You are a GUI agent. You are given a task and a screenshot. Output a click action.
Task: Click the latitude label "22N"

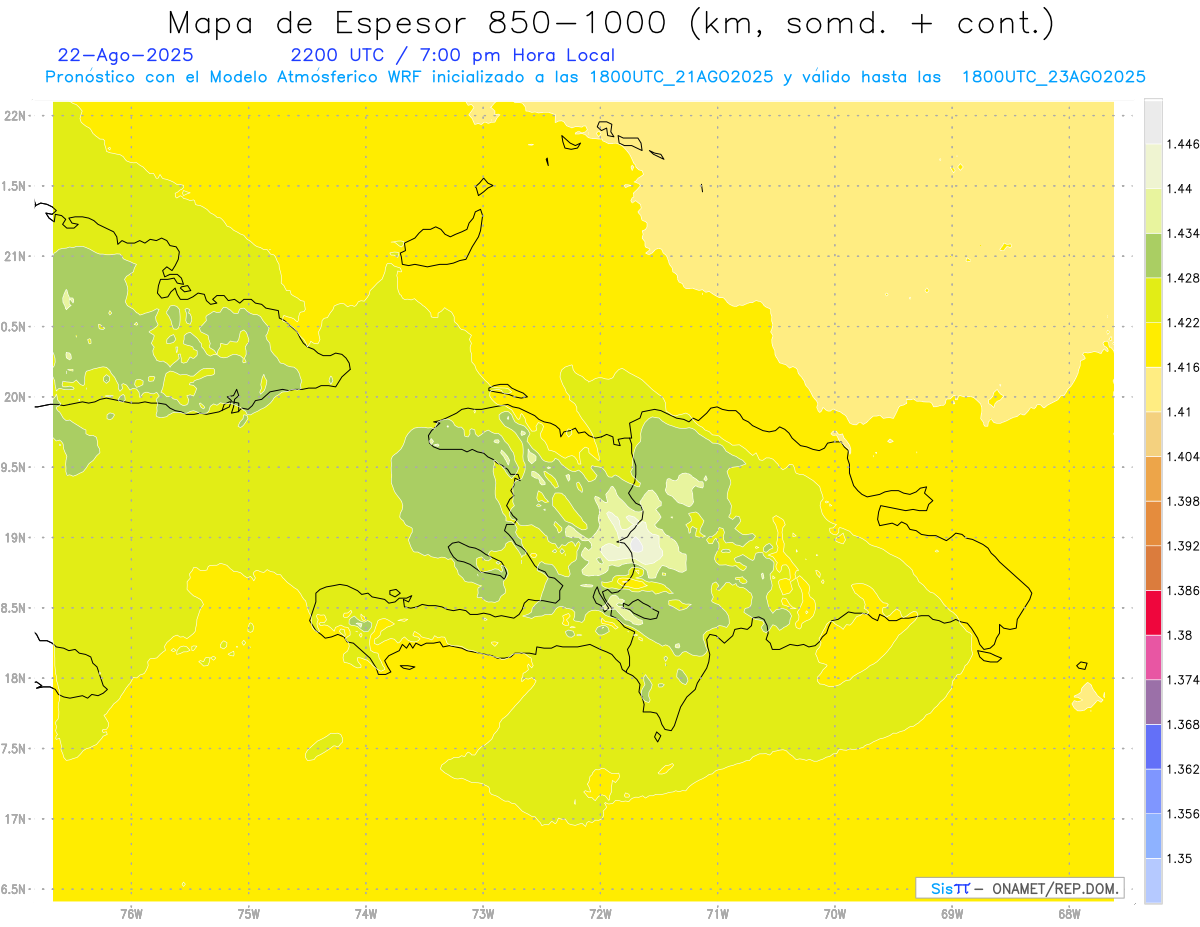click(x=15, y=116)
